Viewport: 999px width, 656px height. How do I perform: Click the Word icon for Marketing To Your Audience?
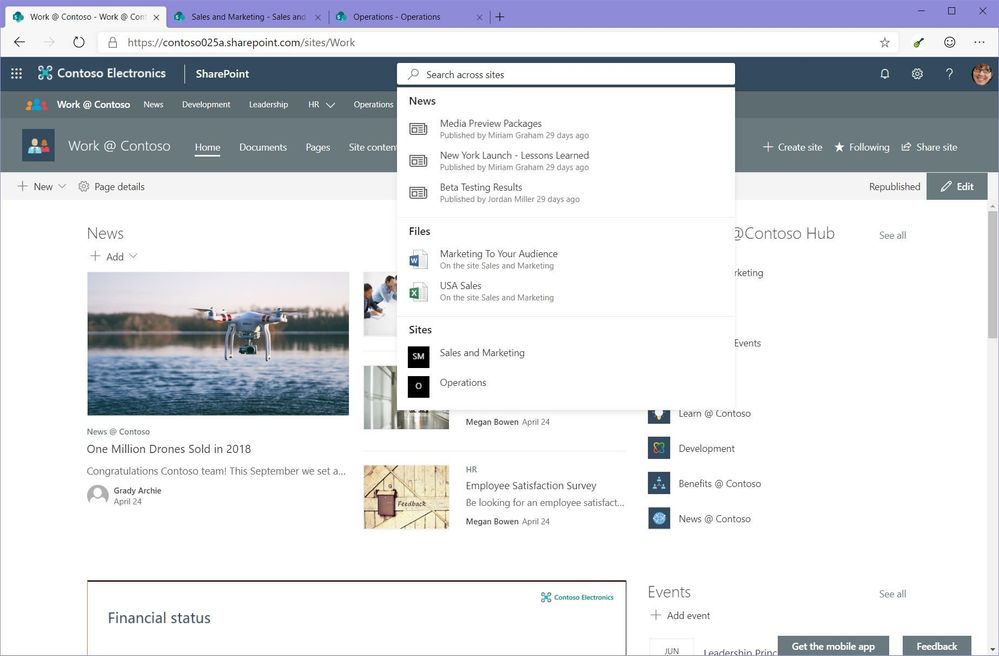click(x=418, y=259)
